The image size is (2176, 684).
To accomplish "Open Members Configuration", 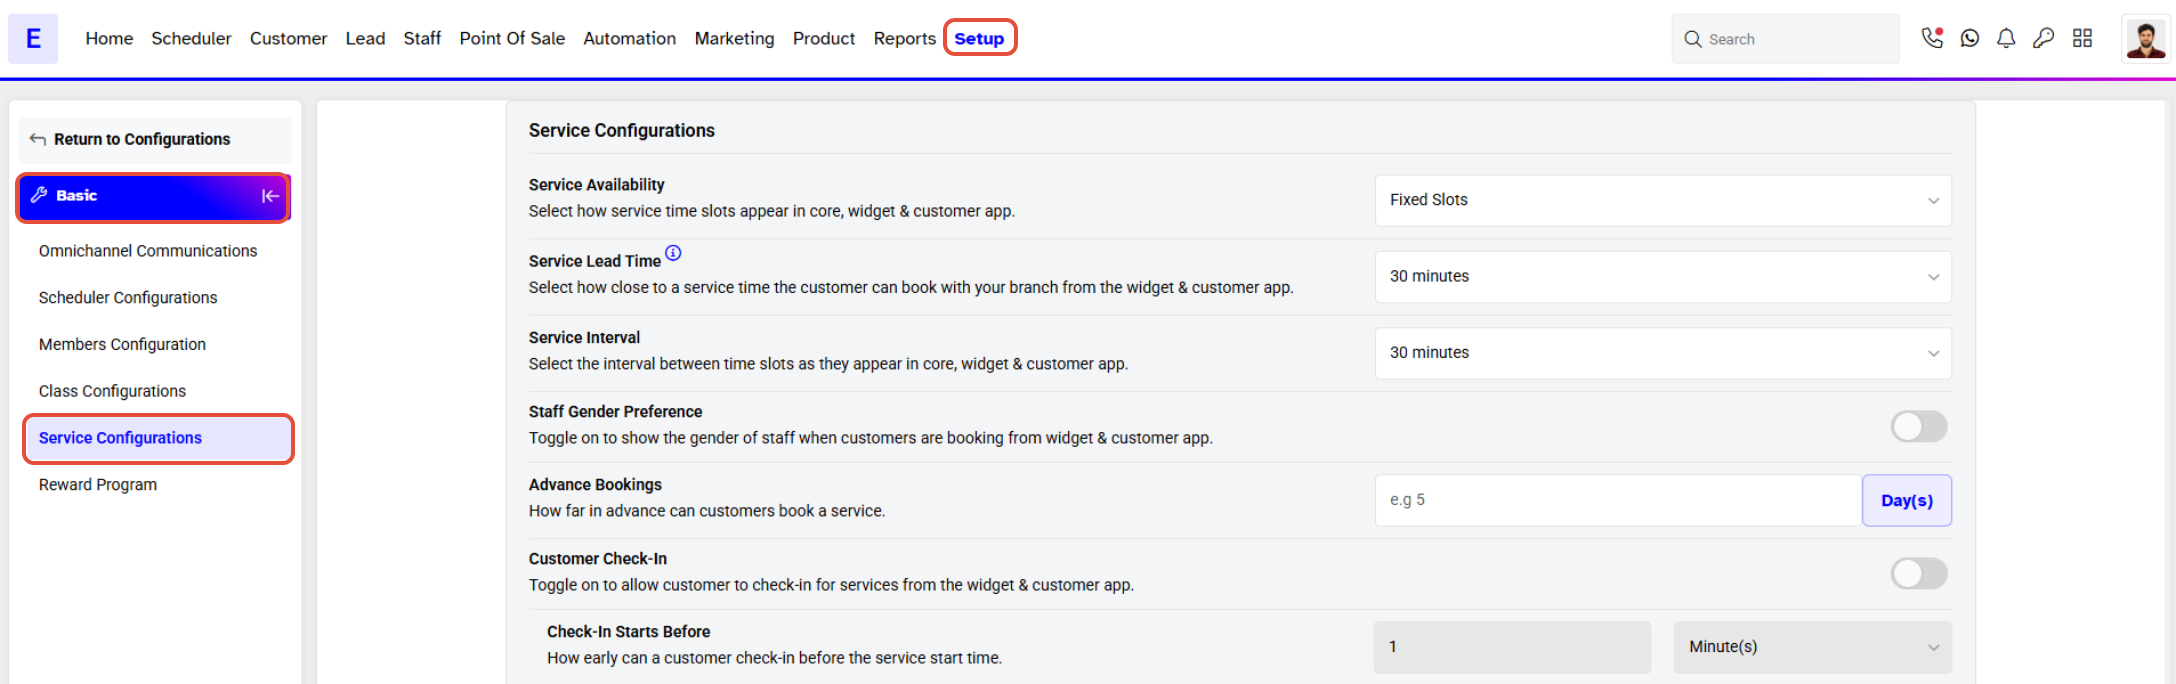I will (x=122, y=344).
